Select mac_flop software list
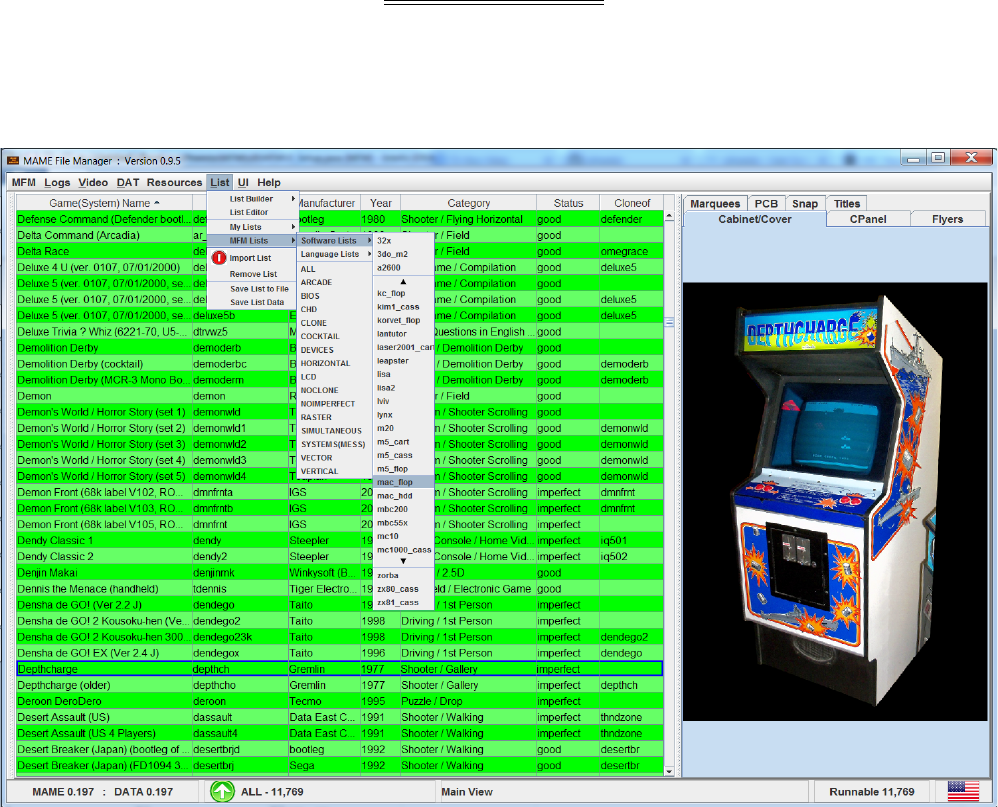The height and width of the screenshot is (807, 998). (x=404, y=482)
